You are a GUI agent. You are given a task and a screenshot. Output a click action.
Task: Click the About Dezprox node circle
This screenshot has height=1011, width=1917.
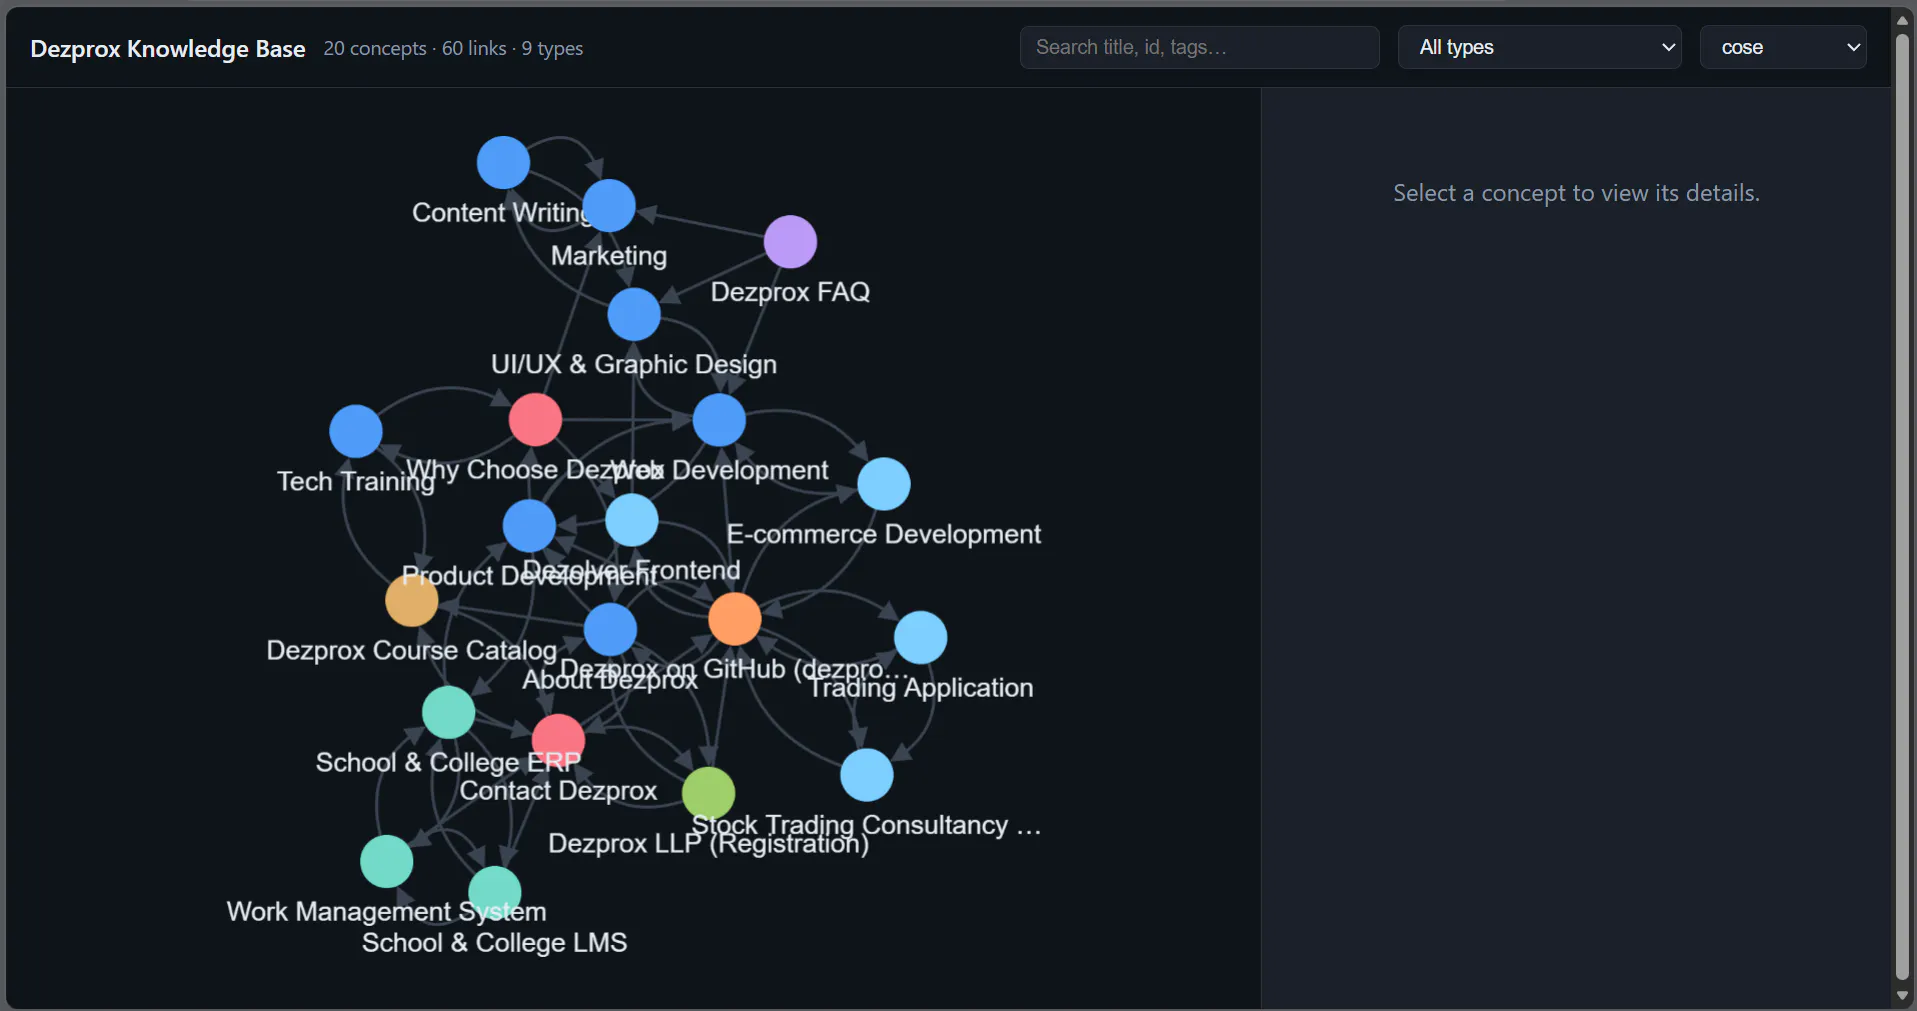point(610,630)
